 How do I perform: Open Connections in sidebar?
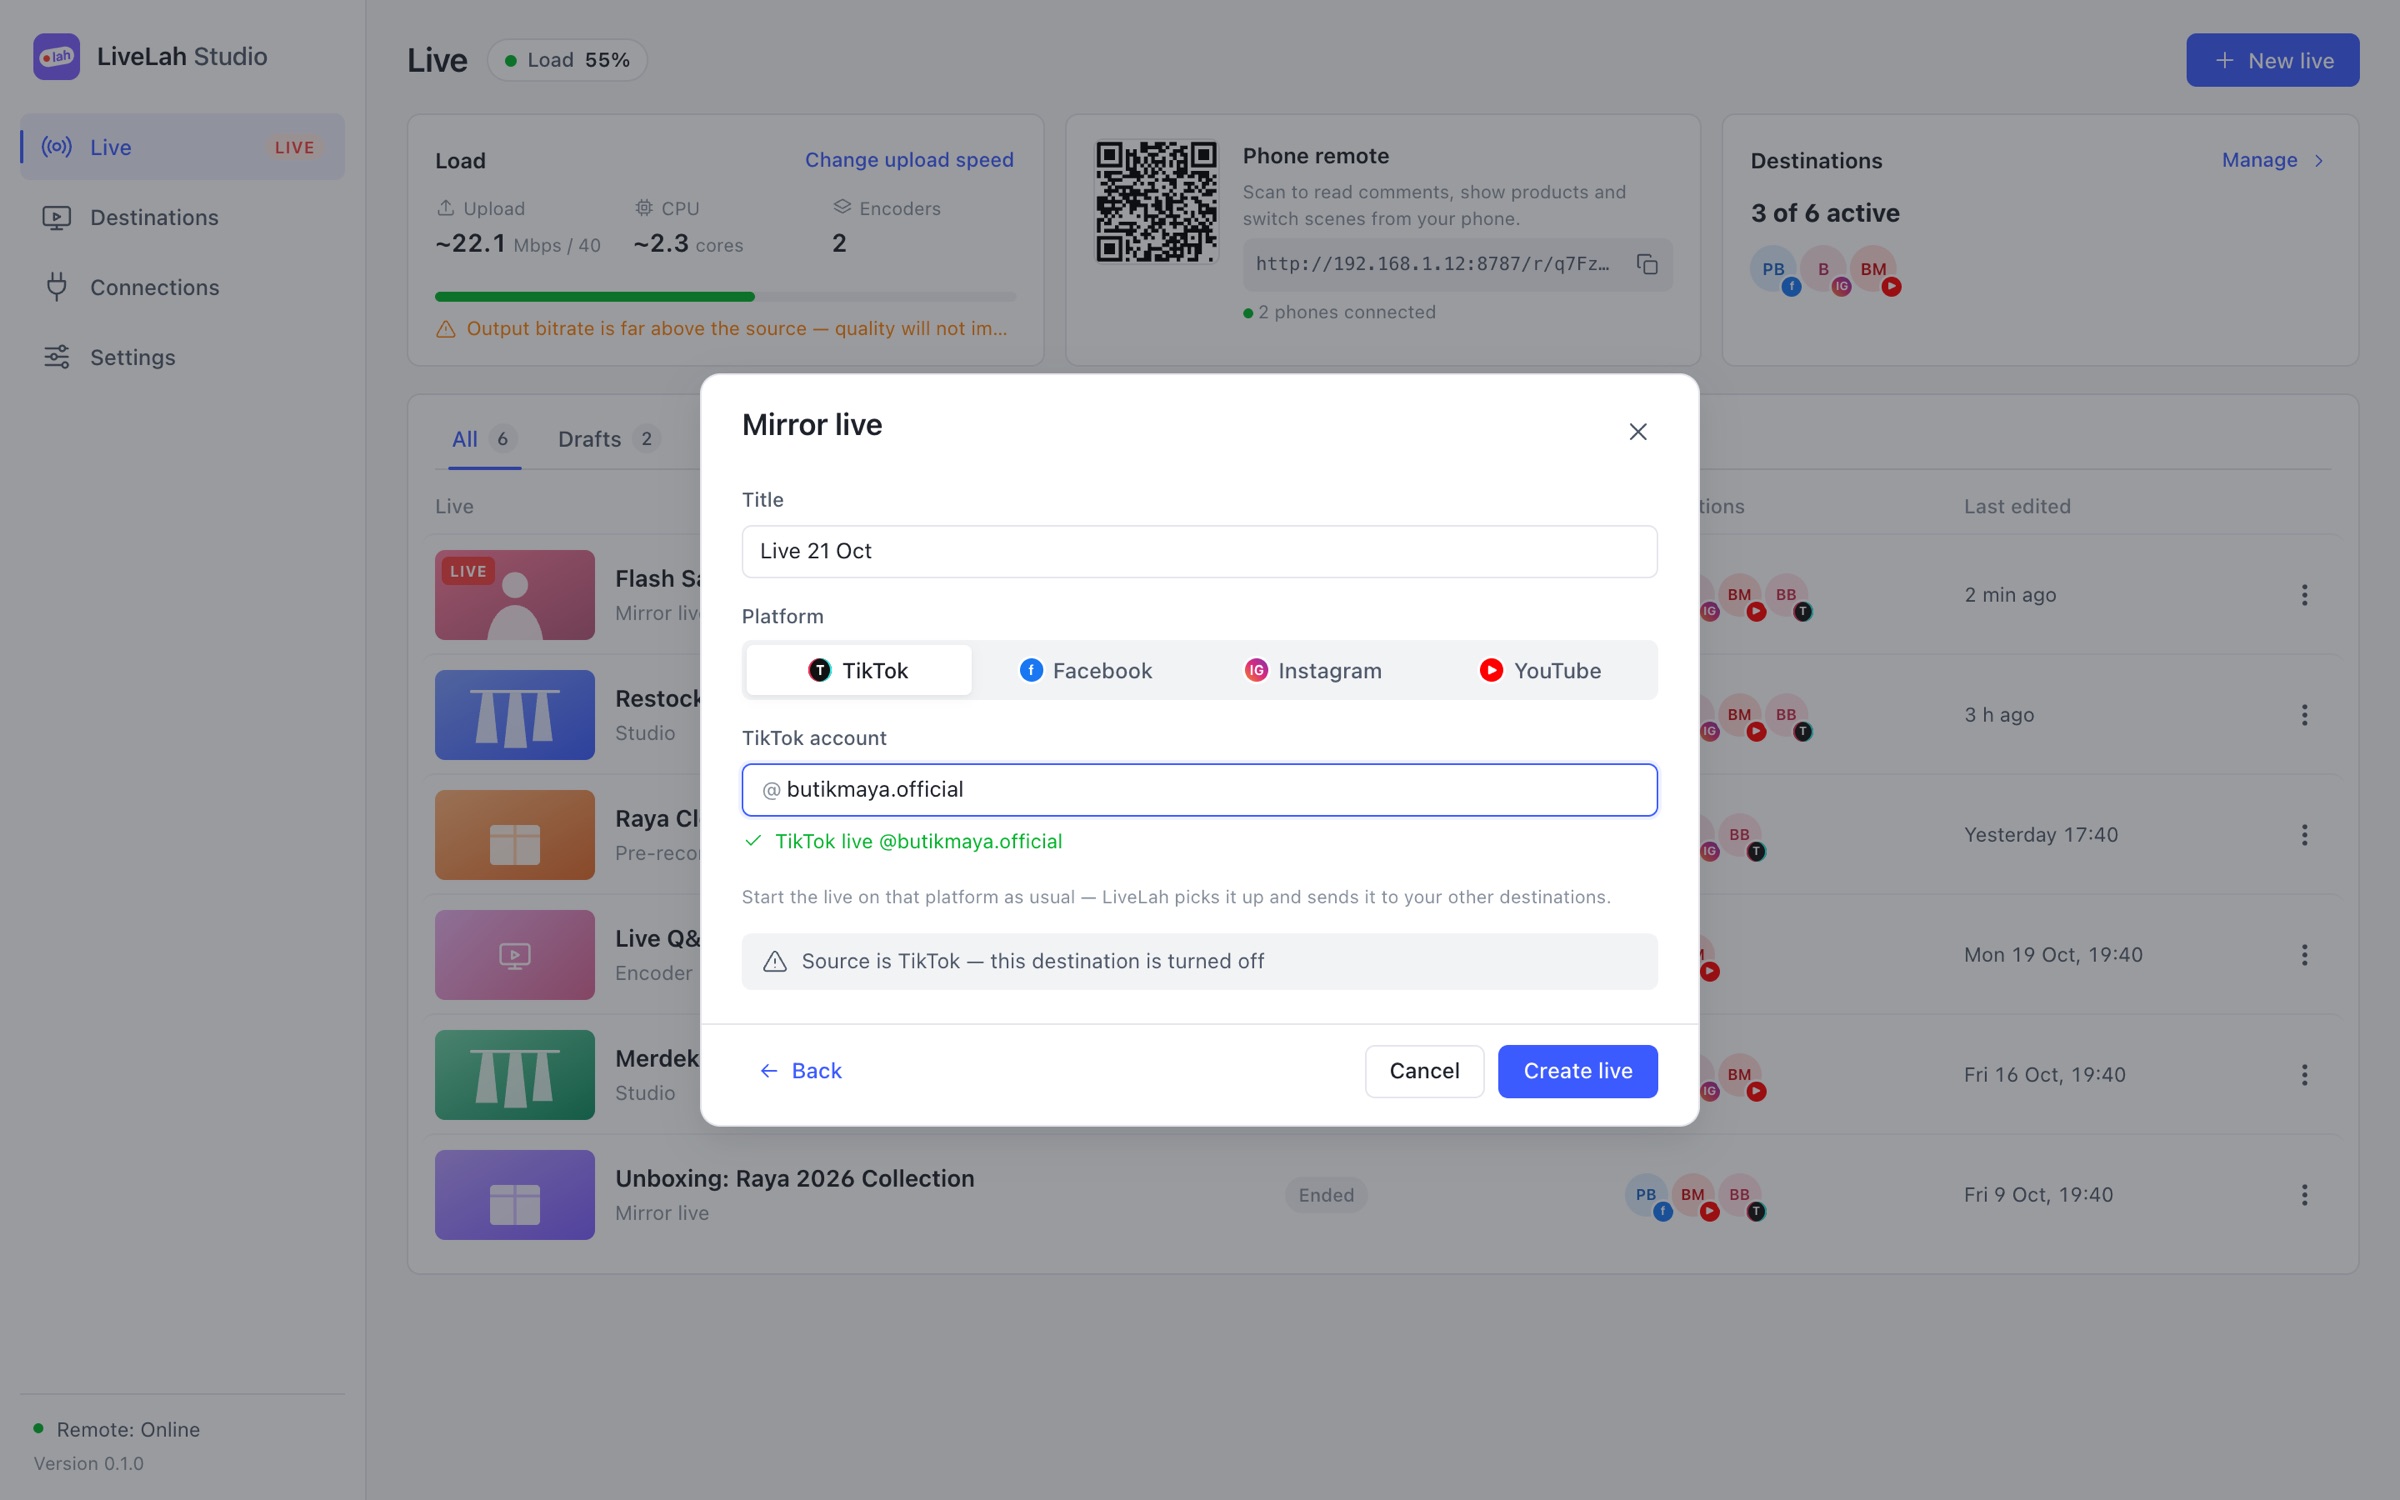point(182,287)
